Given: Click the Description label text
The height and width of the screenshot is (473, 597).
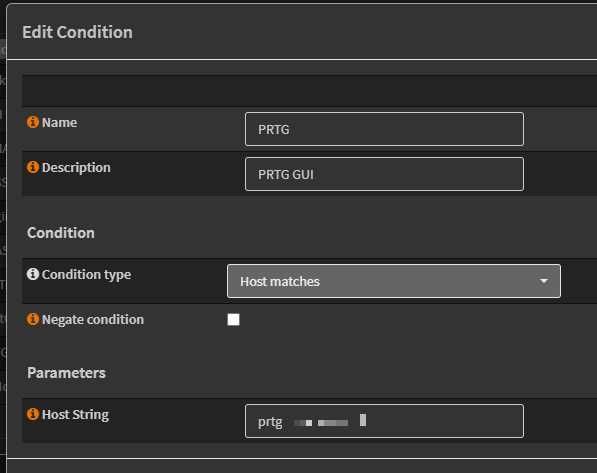Looking at the screenshot, I should point(76,168).
